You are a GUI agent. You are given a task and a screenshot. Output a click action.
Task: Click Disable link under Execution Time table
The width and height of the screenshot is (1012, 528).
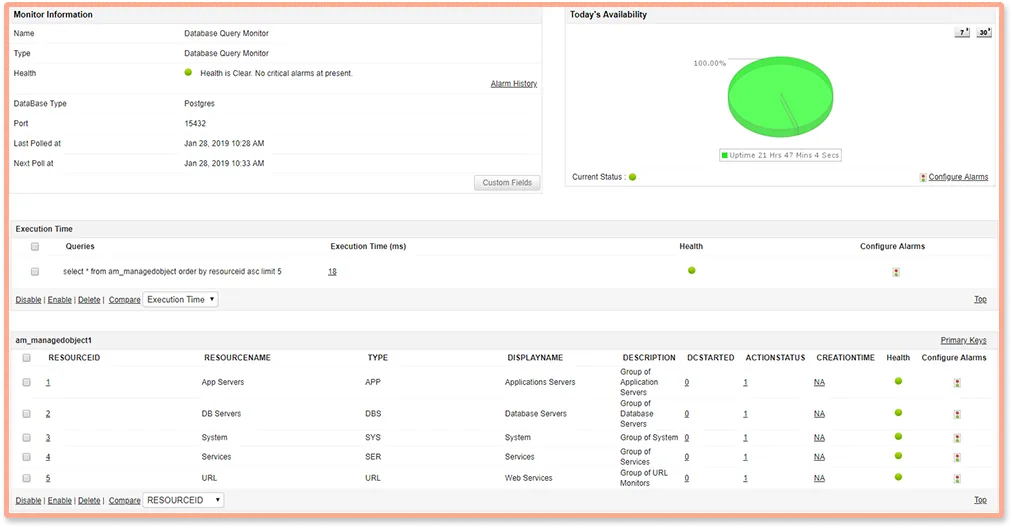coord(28,300)
